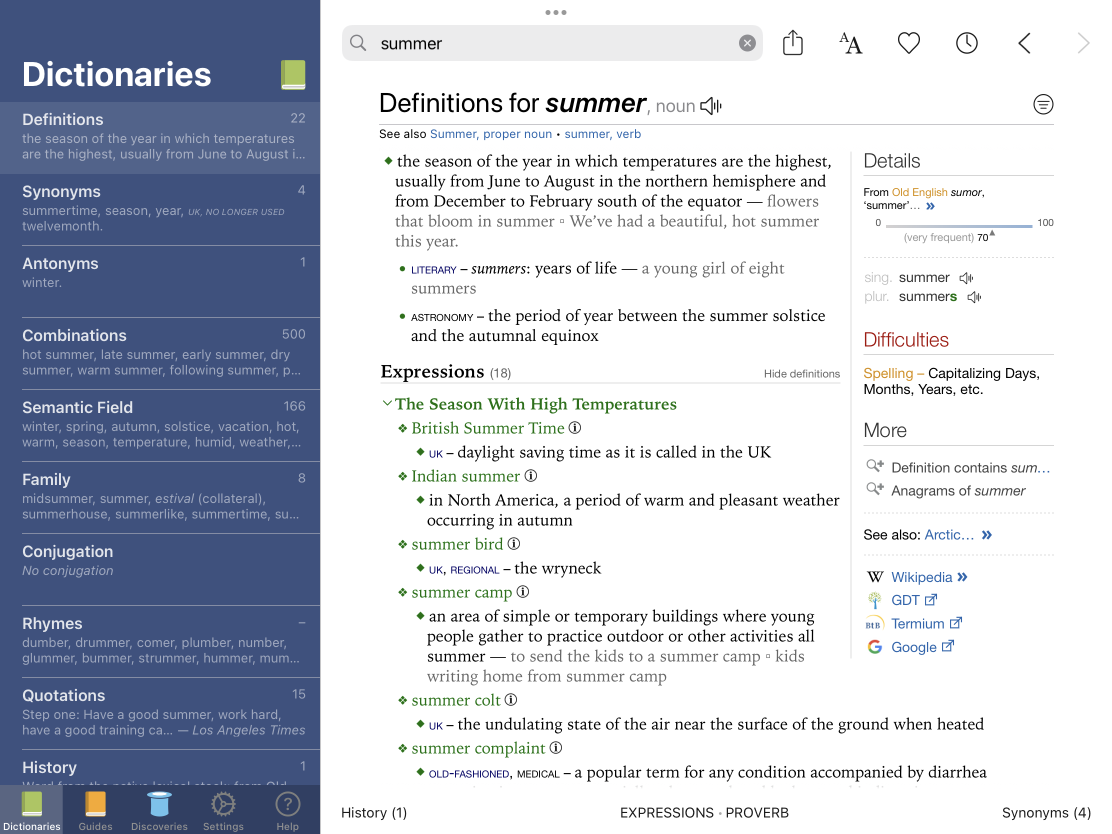Open Summer, proper noun entry
The image size is (1112, 834).
pos(491,134)
